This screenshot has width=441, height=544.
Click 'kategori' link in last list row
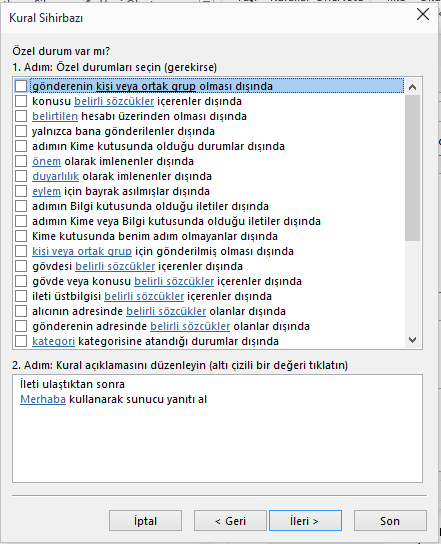pyautogui.click(x=53, y=341)
